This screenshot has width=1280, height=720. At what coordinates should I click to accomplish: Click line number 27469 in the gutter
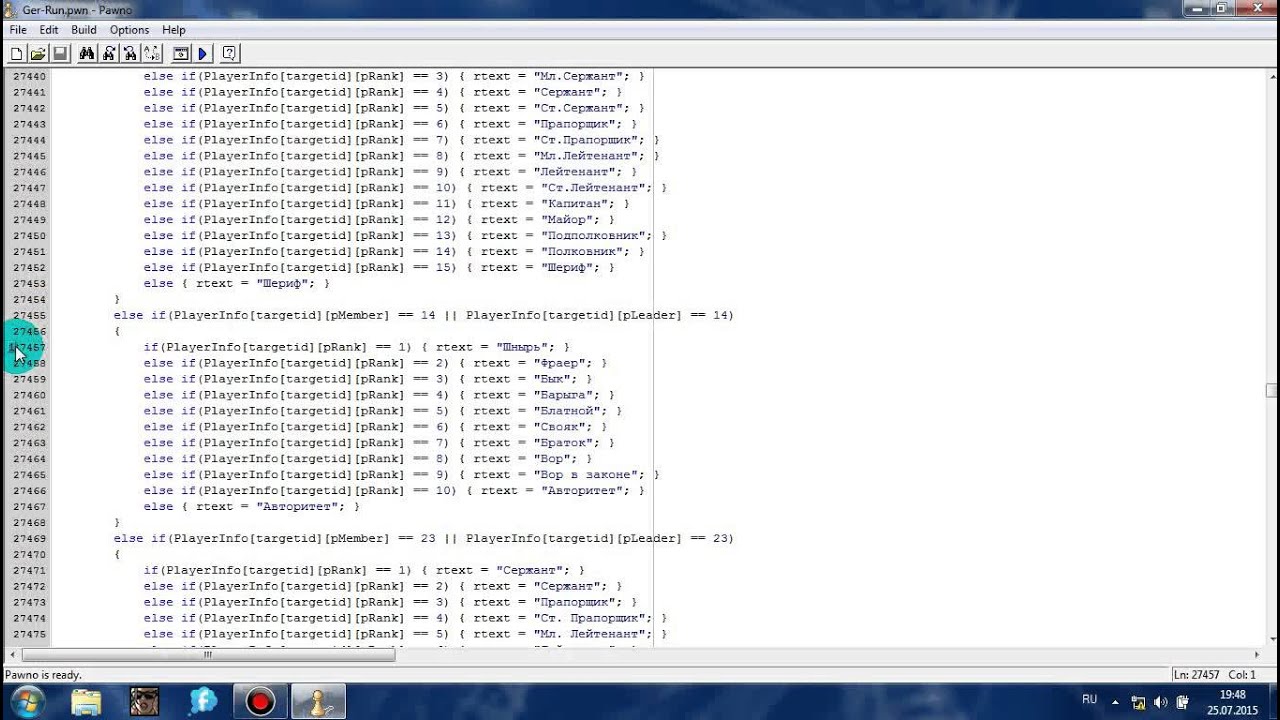(x=29, y=538)
